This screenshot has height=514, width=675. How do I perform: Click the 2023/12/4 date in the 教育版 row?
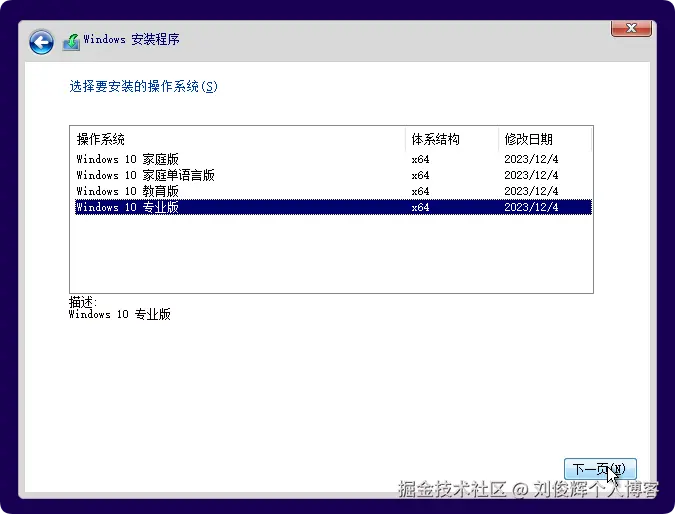531,191
